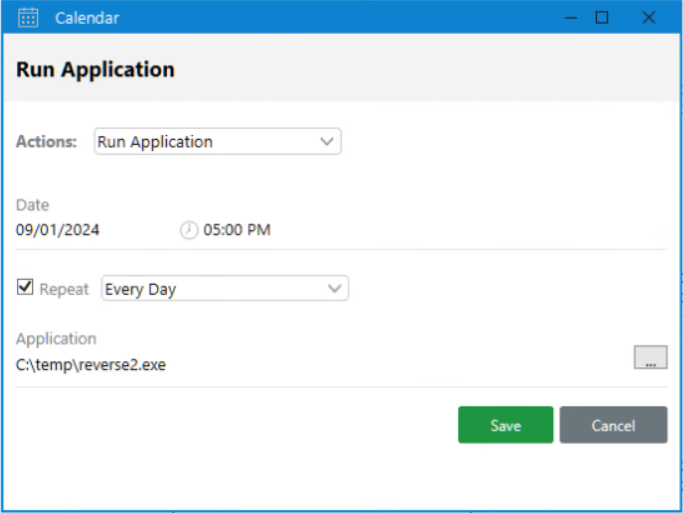Save the scheduled application action

click(x=505, y=425)
